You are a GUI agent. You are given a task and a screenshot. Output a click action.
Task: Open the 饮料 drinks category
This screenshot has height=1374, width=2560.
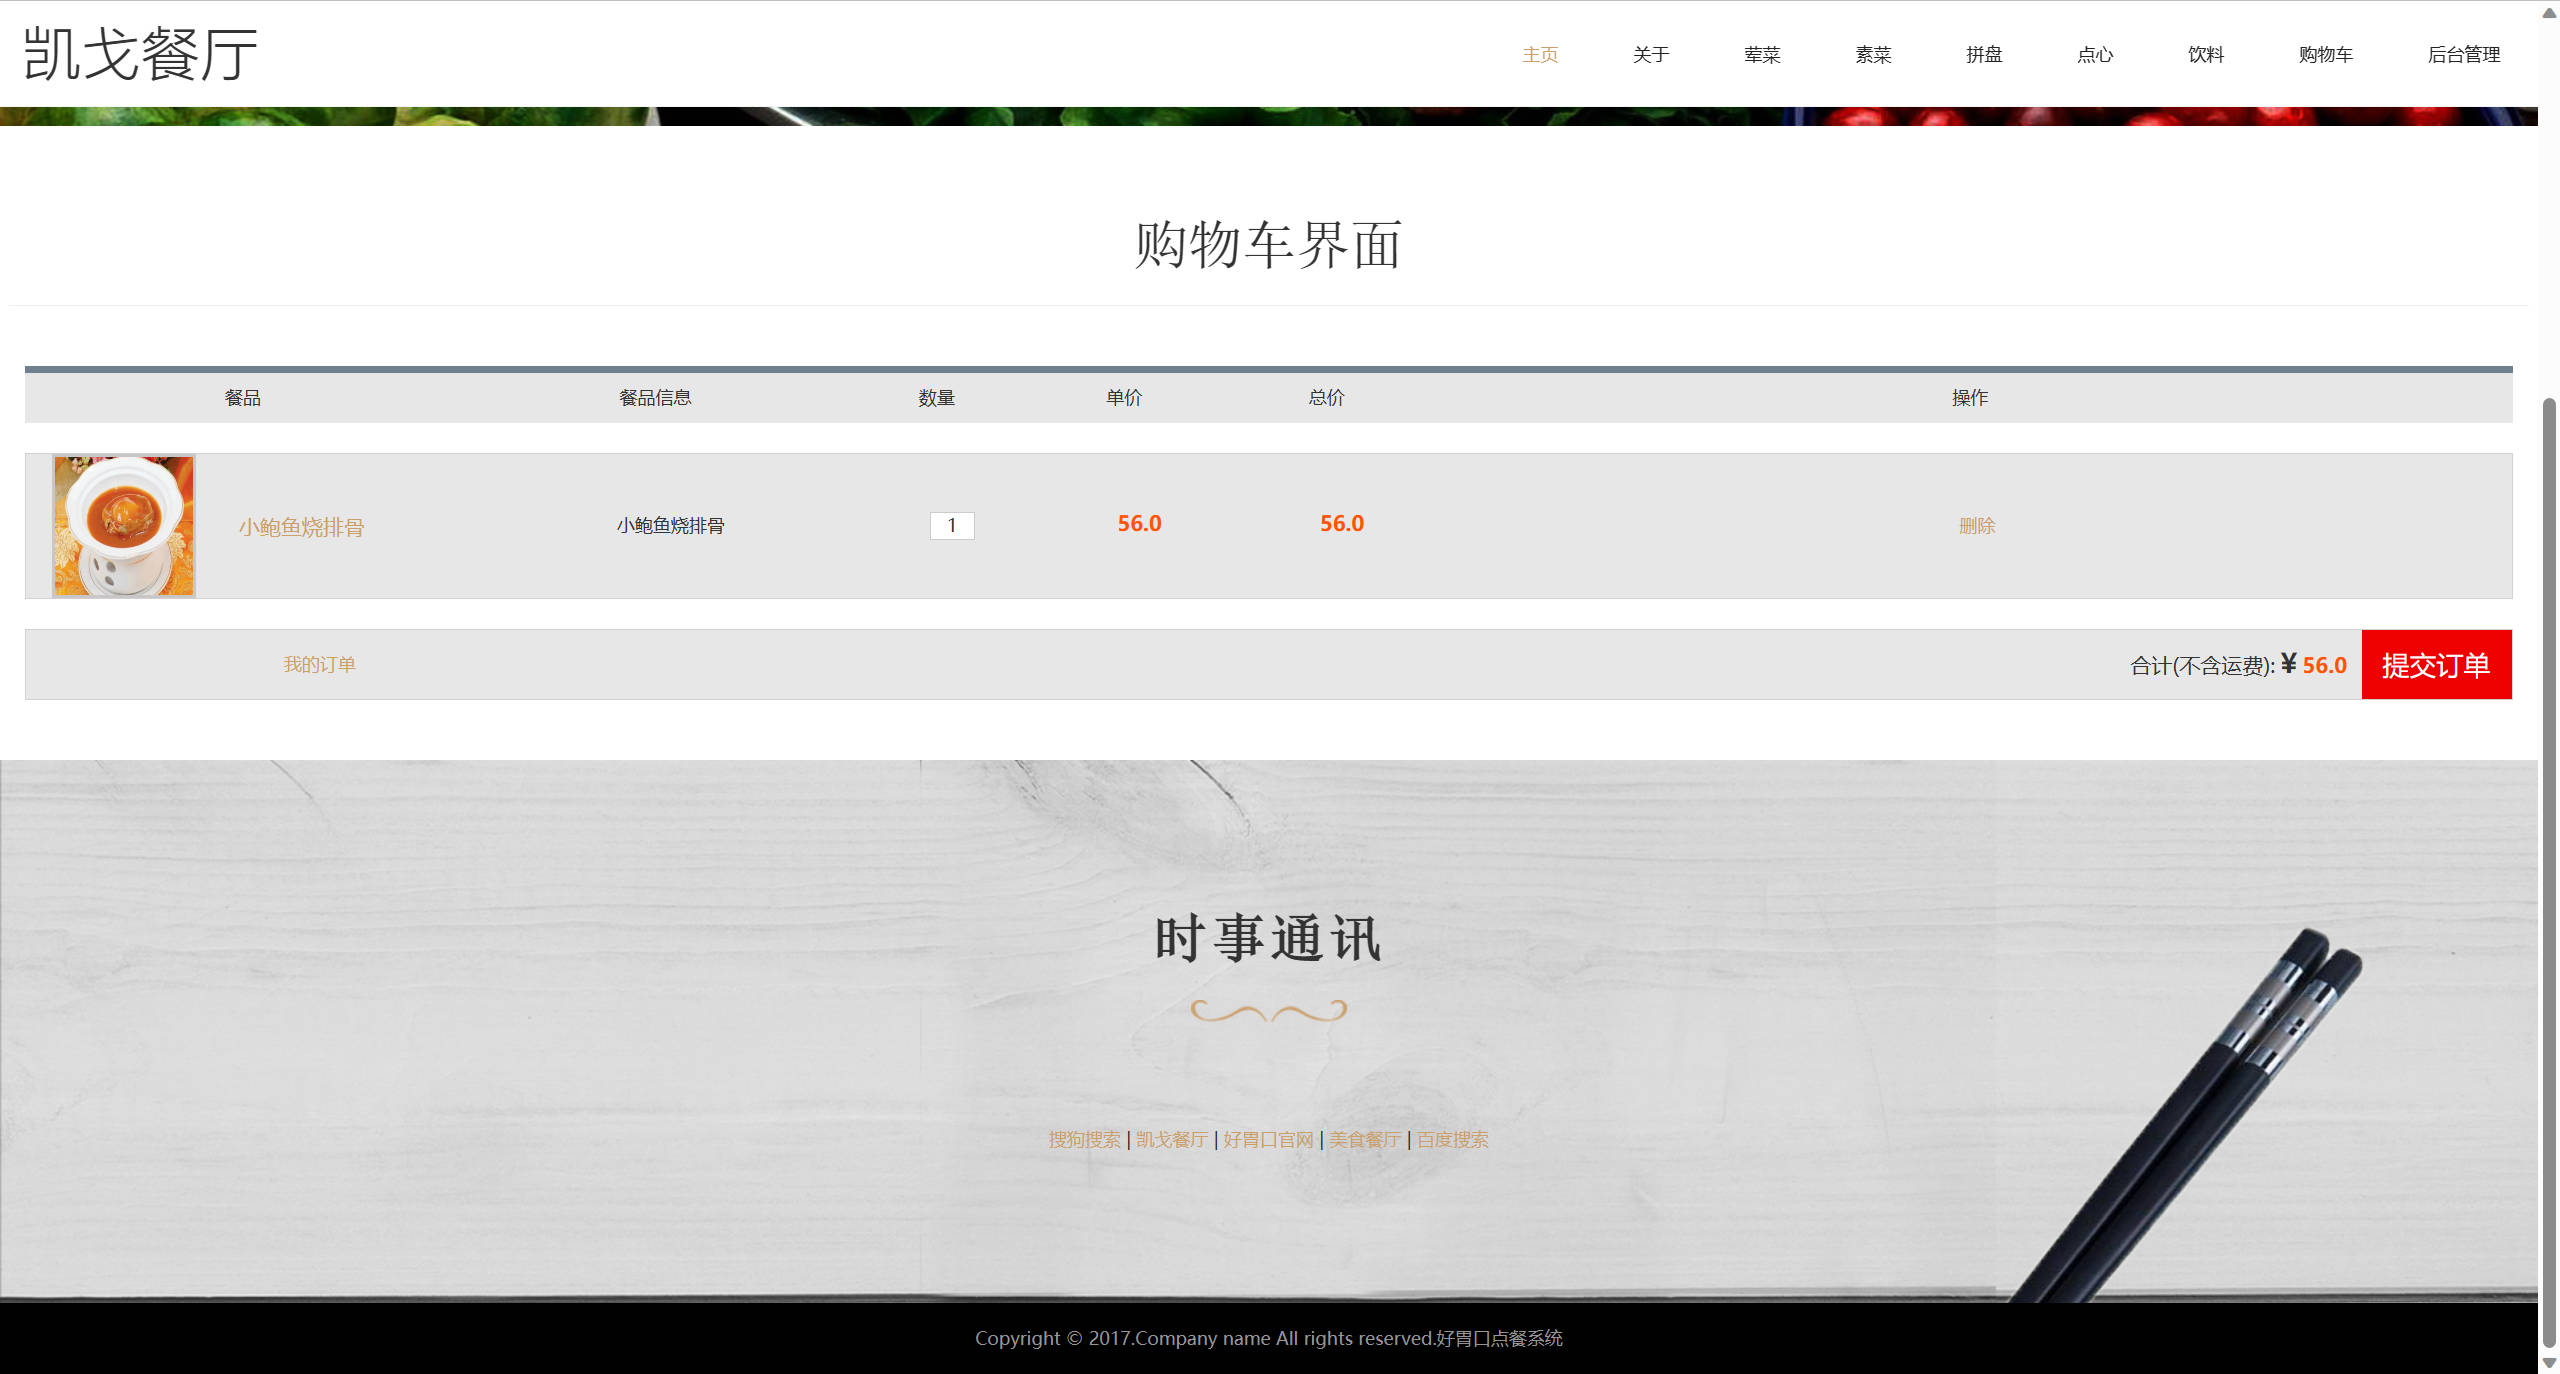2204,55
